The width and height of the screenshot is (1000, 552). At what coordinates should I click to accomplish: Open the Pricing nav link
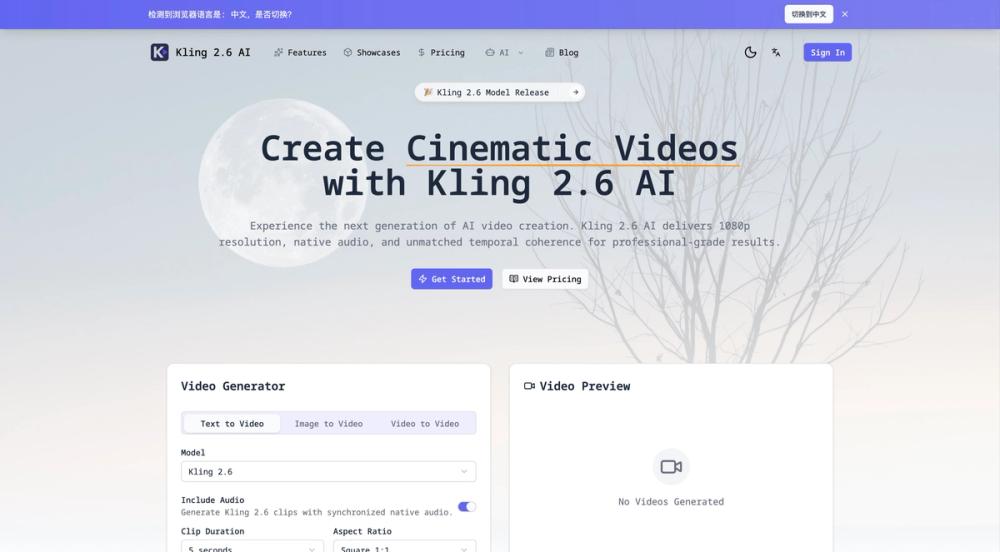tap(441, 52)
